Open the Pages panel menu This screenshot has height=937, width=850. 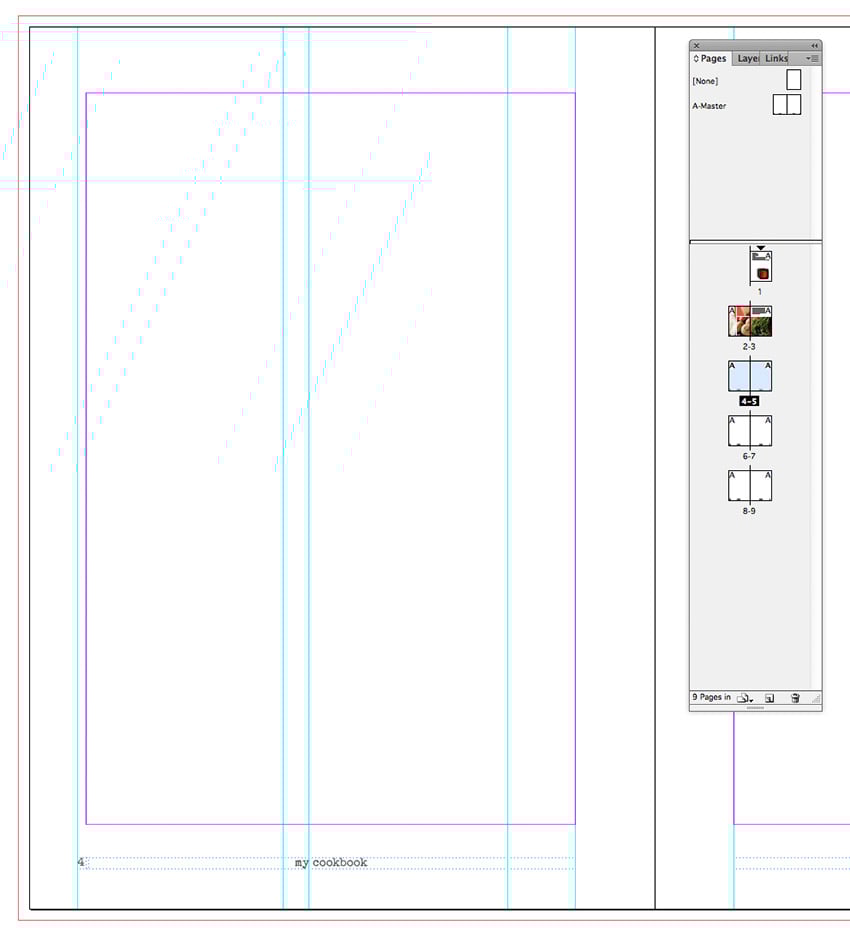pyautogui.click(x=812, y=58)
